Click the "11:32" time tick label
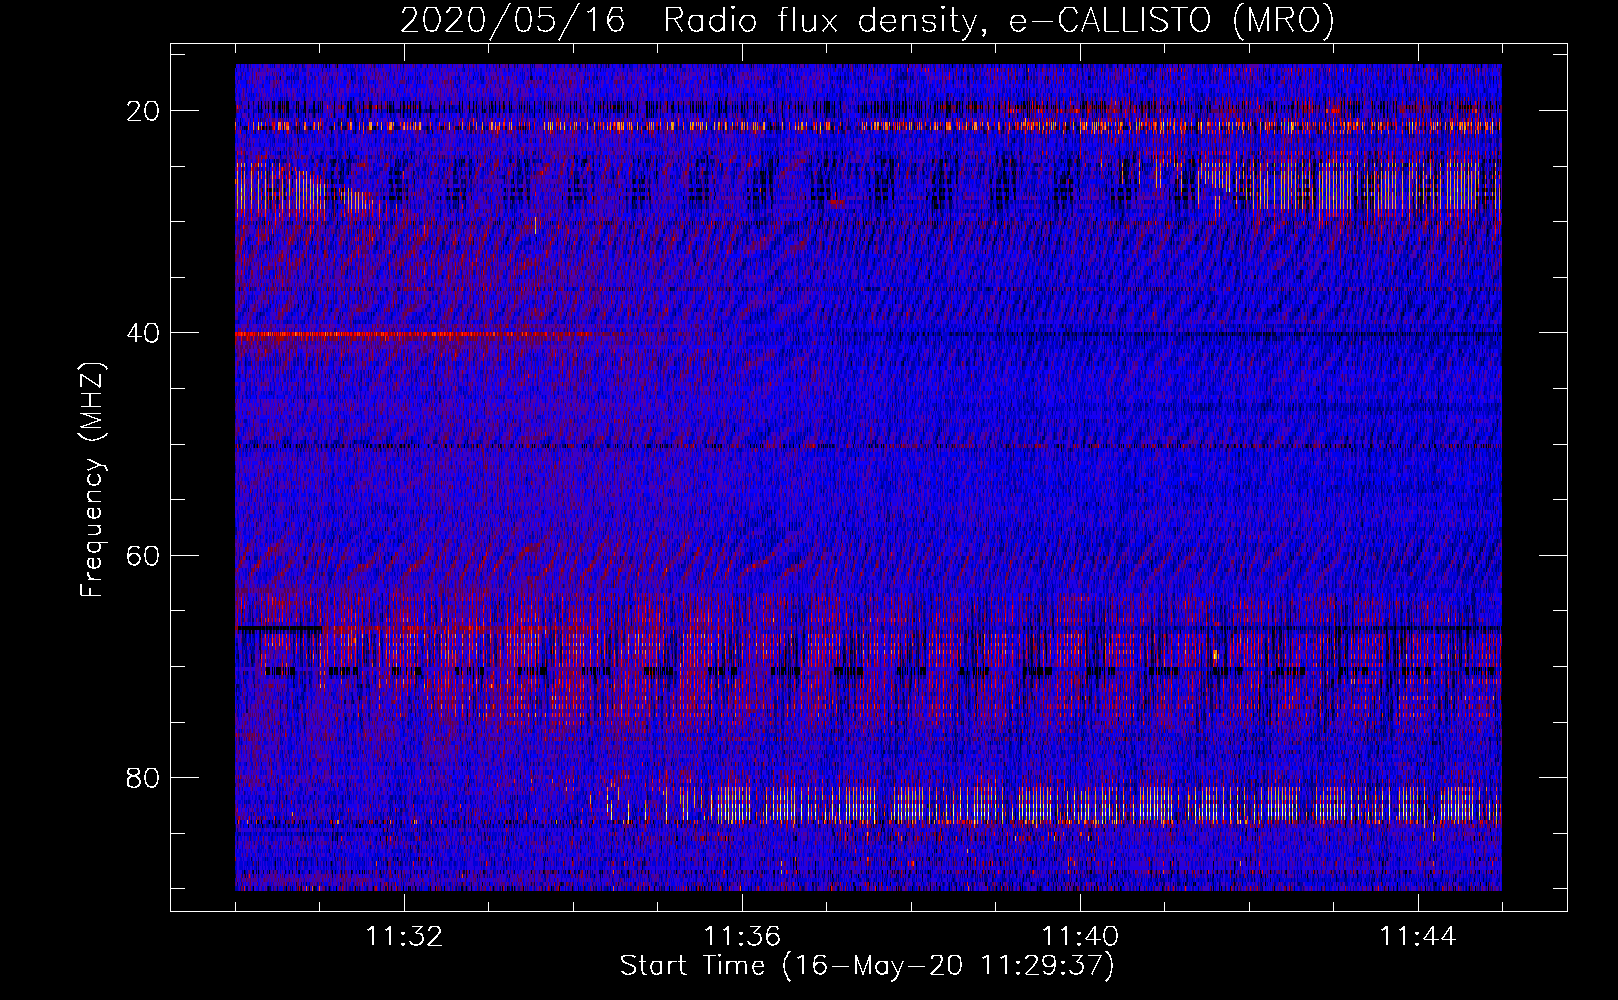The image size is (1618, 1000). pyautogui.click(x=404, y=937)
